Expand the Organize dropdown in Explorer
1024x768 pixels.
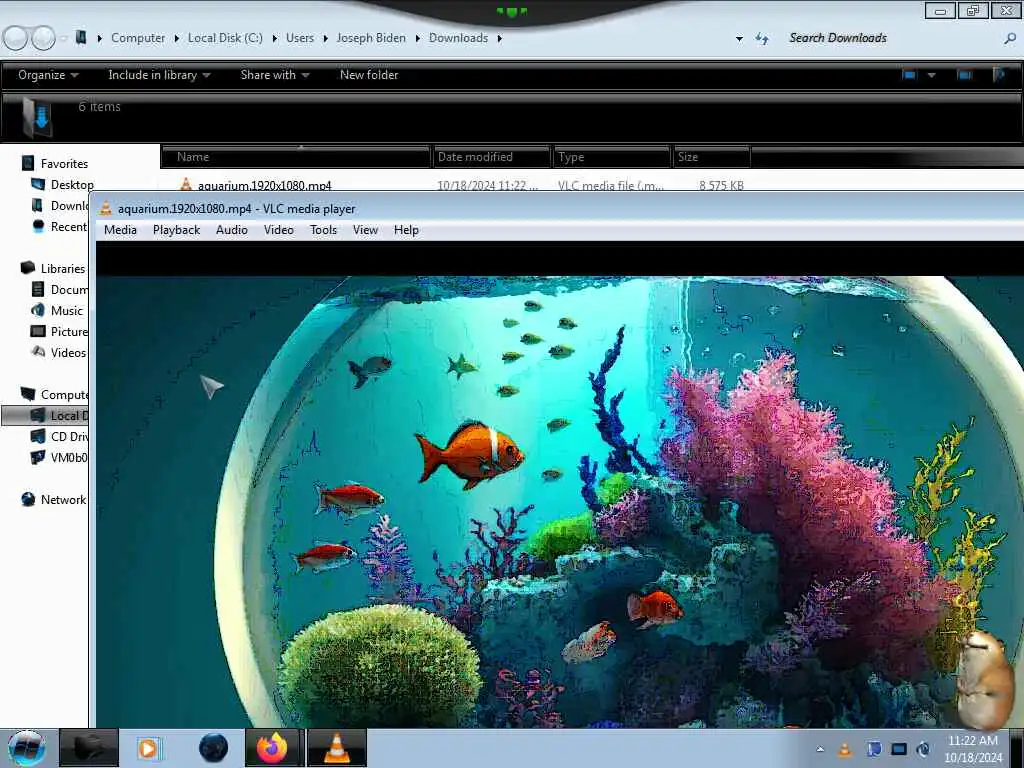(48, 75)
